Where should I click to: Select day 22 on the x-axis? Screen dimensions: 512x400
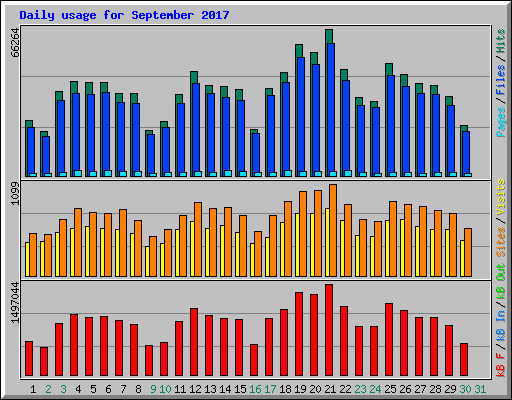pyautogui.click(x=345, y=389)
